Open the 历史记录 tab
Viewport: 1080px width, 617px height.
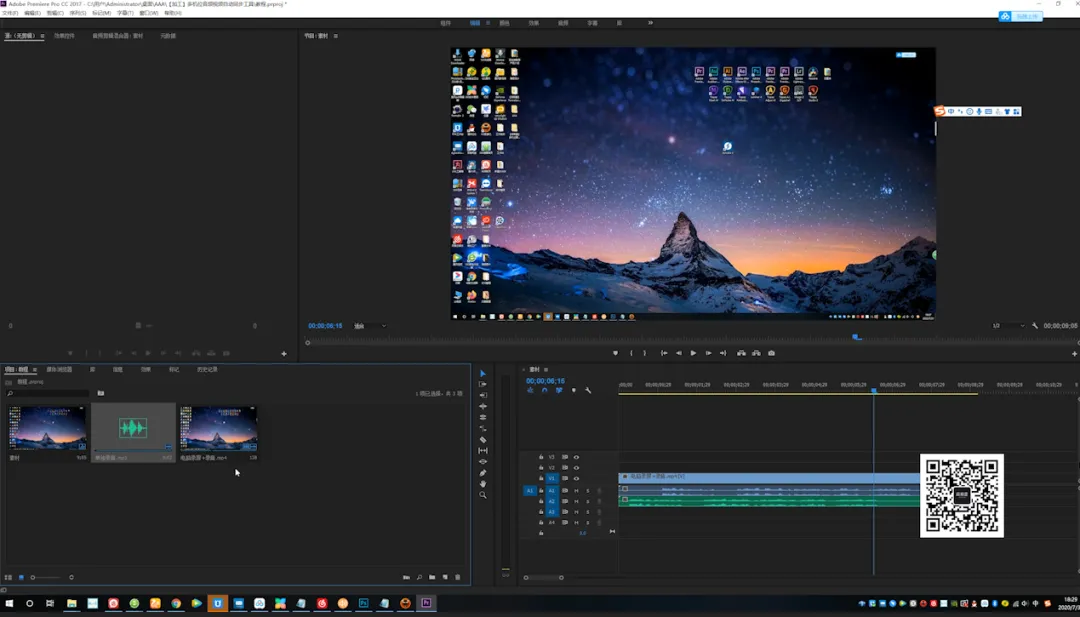pos(207,369)
